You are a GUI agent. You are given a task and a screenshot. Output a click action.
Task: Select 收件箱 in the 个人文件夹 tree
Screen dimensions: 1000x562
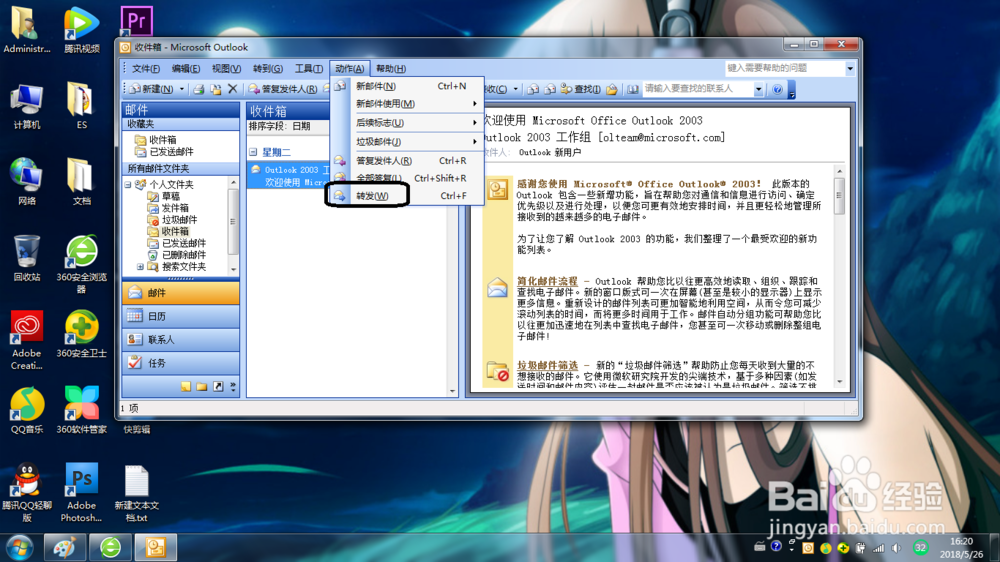[175, 231]
